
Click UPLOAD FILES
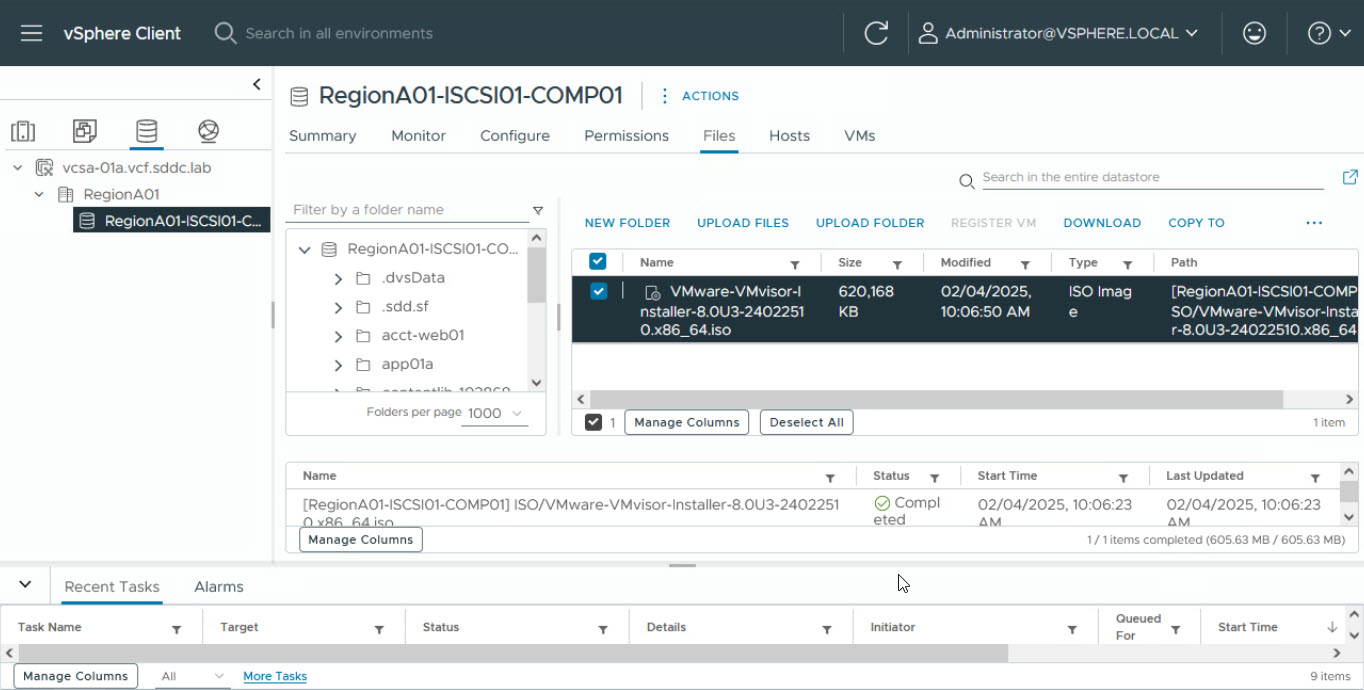coord(743,223)
